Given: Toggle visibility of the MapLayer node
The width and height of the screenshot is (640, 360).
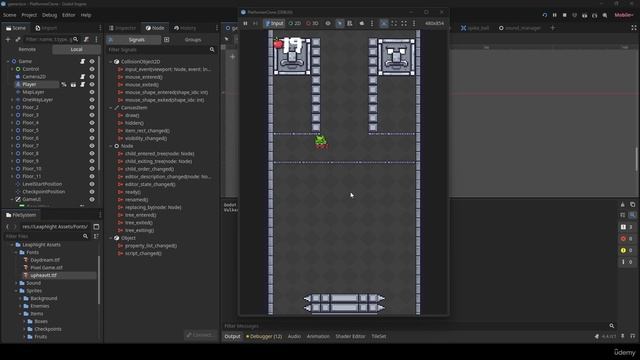Looking at the screenshot, I should 92,92.
